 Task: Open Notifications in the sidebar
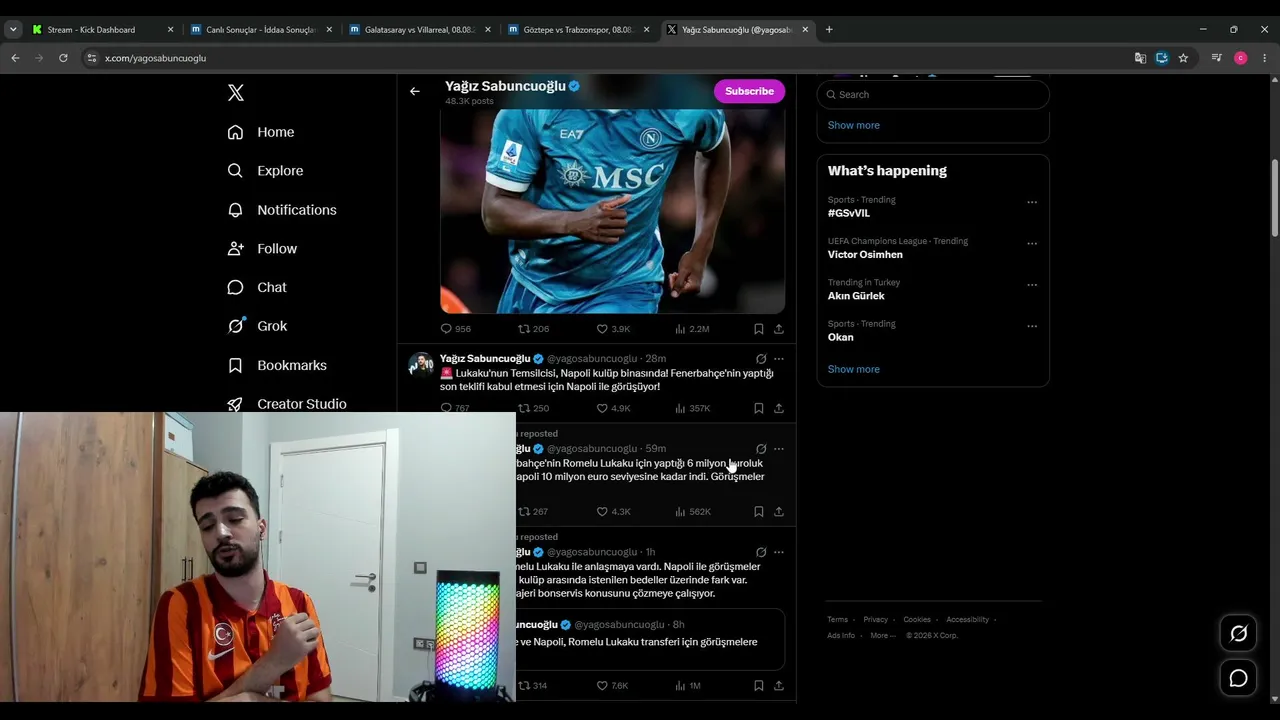coord(282,210)
